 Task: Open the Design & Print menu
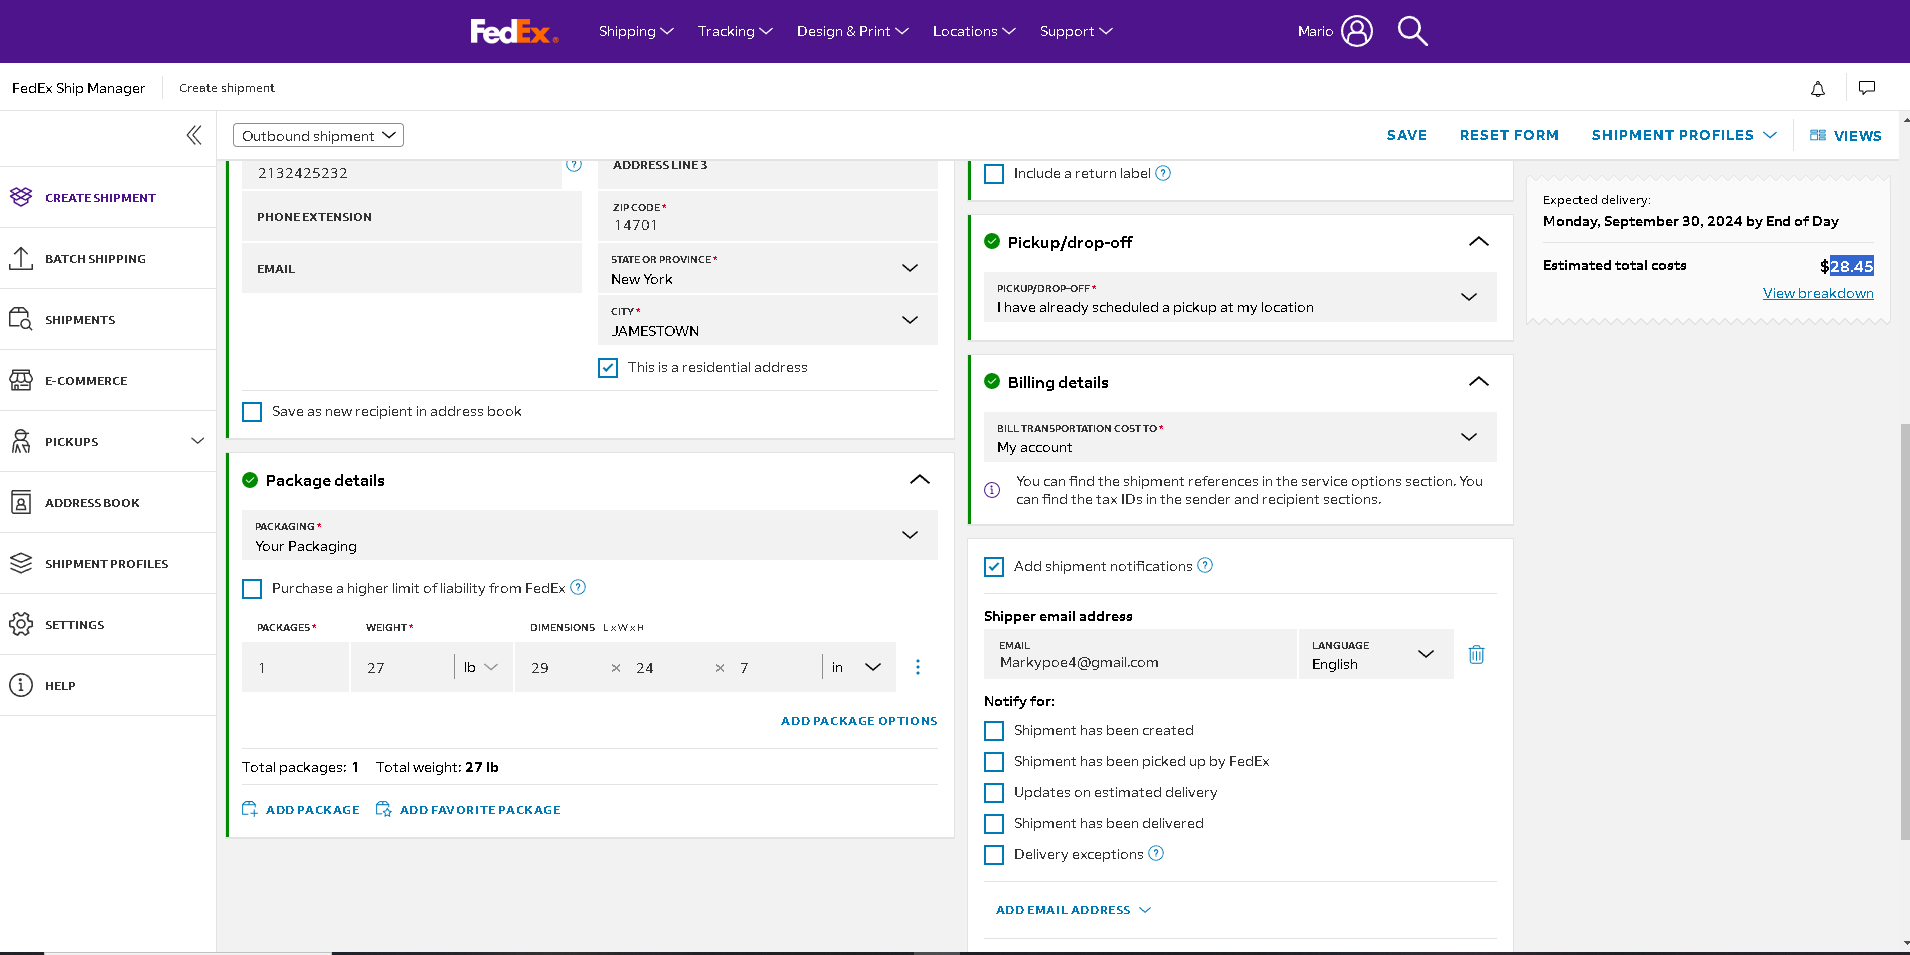point(852,31)
